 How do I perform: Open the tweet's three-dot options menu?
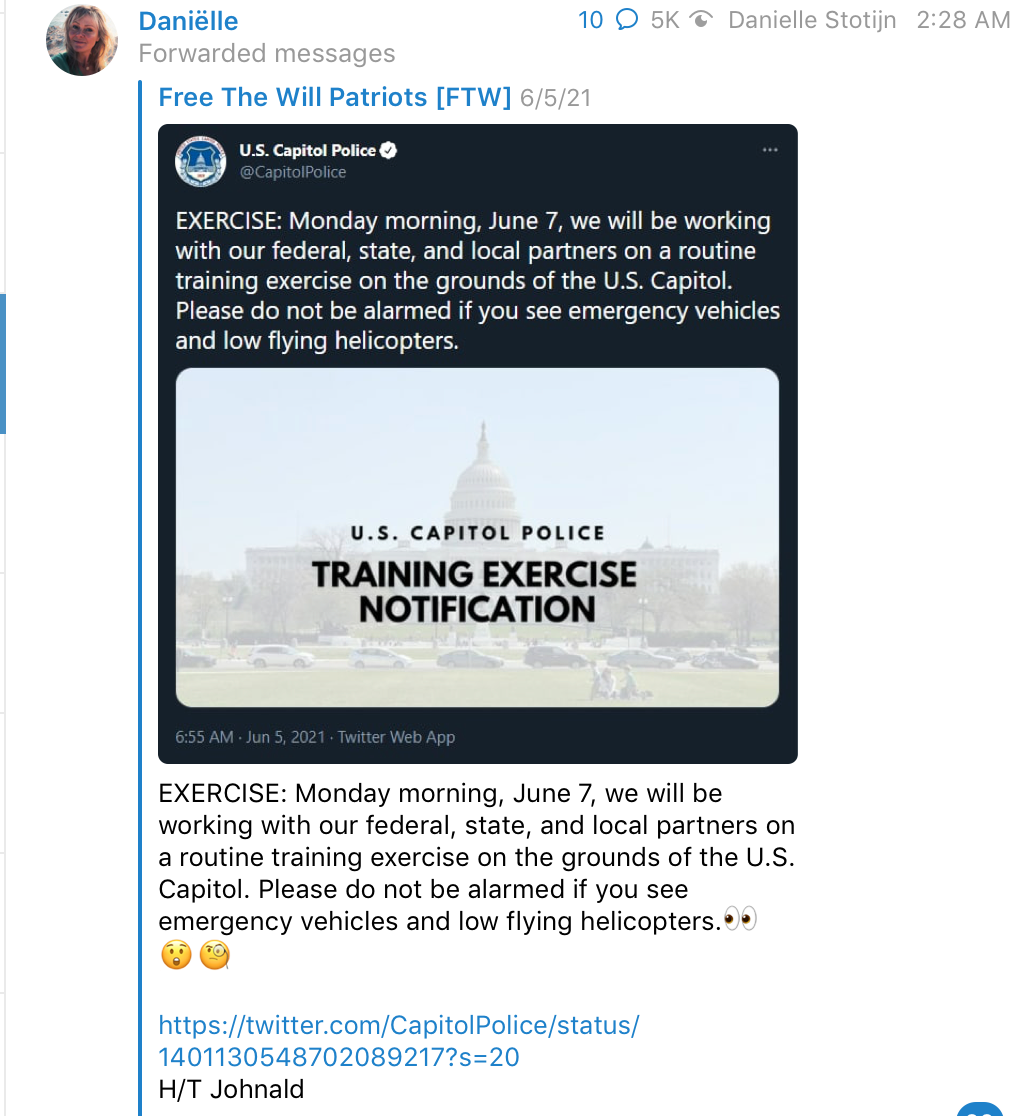[770, 149]
